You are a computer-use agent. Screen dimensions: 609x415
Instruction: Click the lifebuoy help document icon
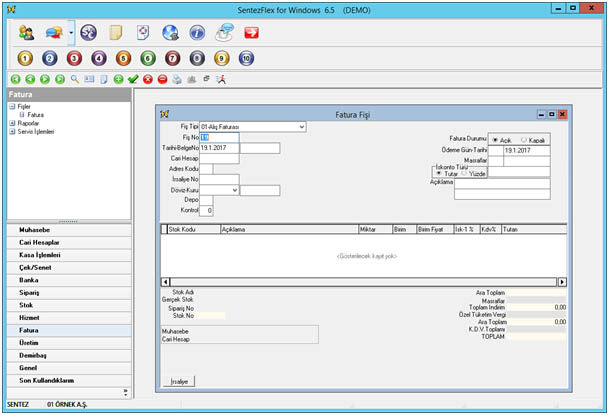143,33
